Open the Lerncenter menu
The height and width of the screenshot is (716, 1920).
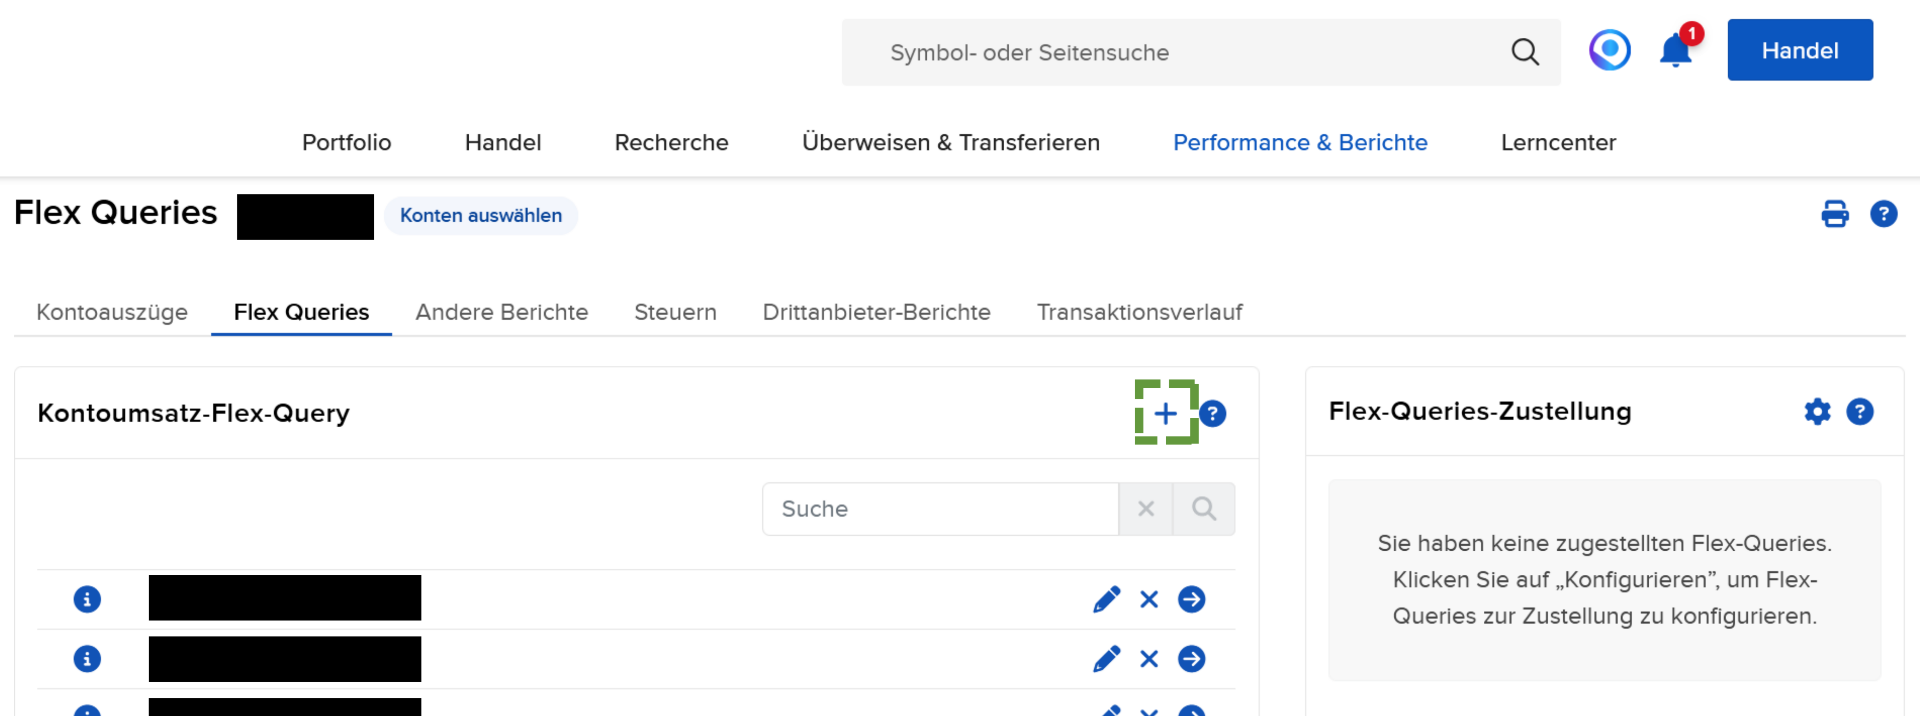[x=1558, y=143]
